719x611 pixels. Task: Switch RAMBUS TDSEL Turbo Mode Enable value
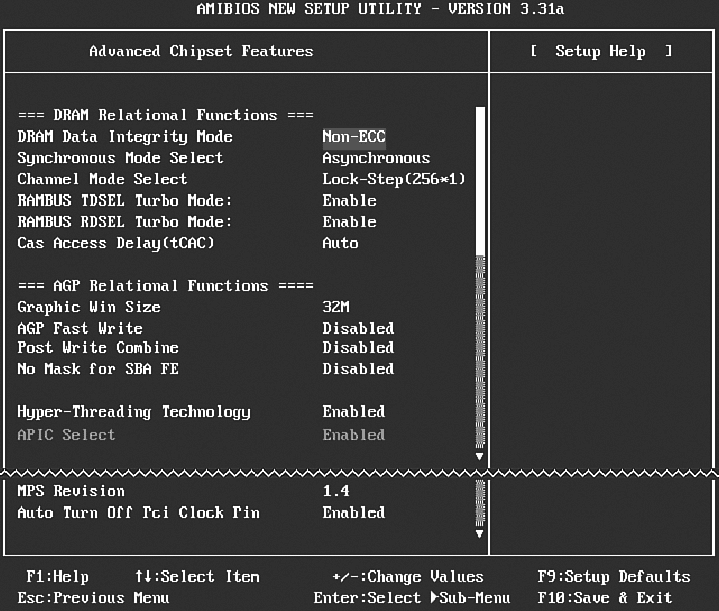(x=349, y=200)
